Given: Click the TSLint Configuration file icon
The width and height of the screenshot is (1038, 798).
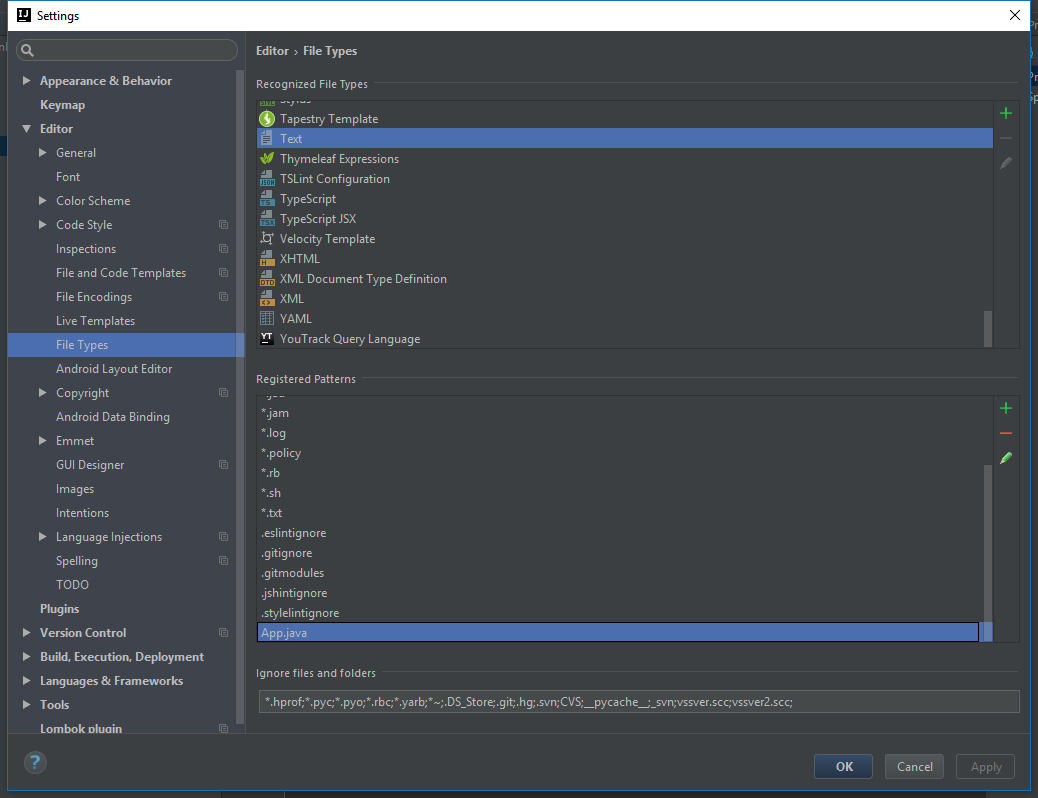Looking at the screenshot, I should [267, 179].
